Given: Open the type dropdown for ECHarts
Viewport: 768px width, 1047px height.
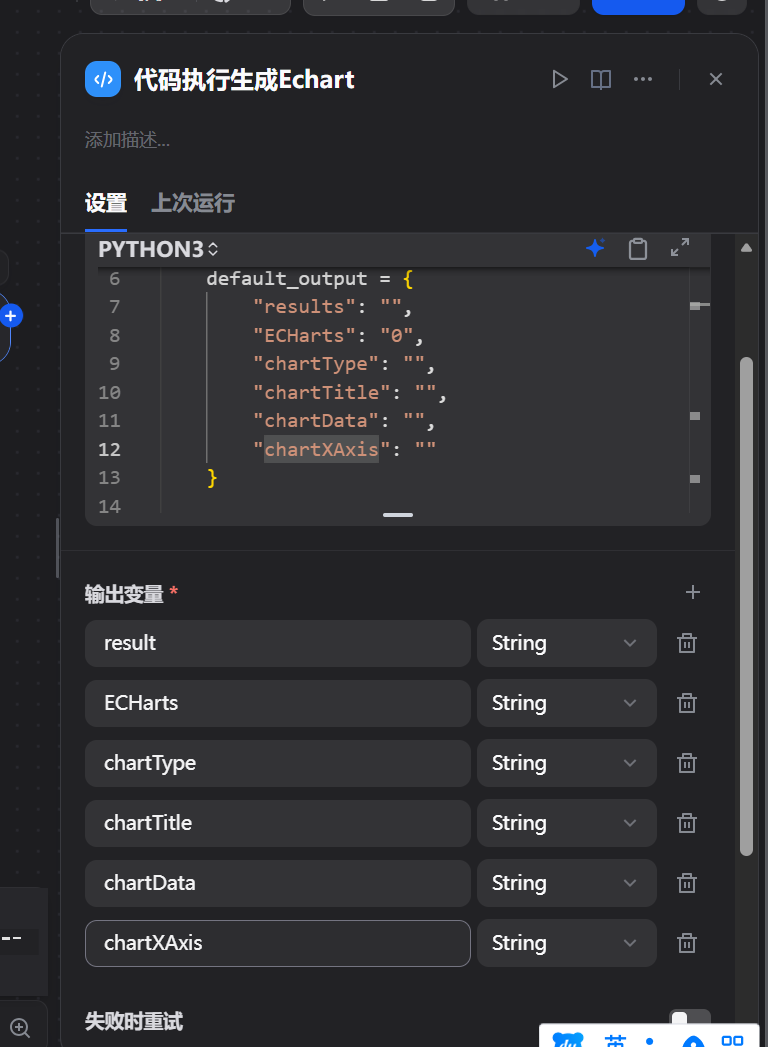Looking at the screenshot, I should tap(566, 703).
